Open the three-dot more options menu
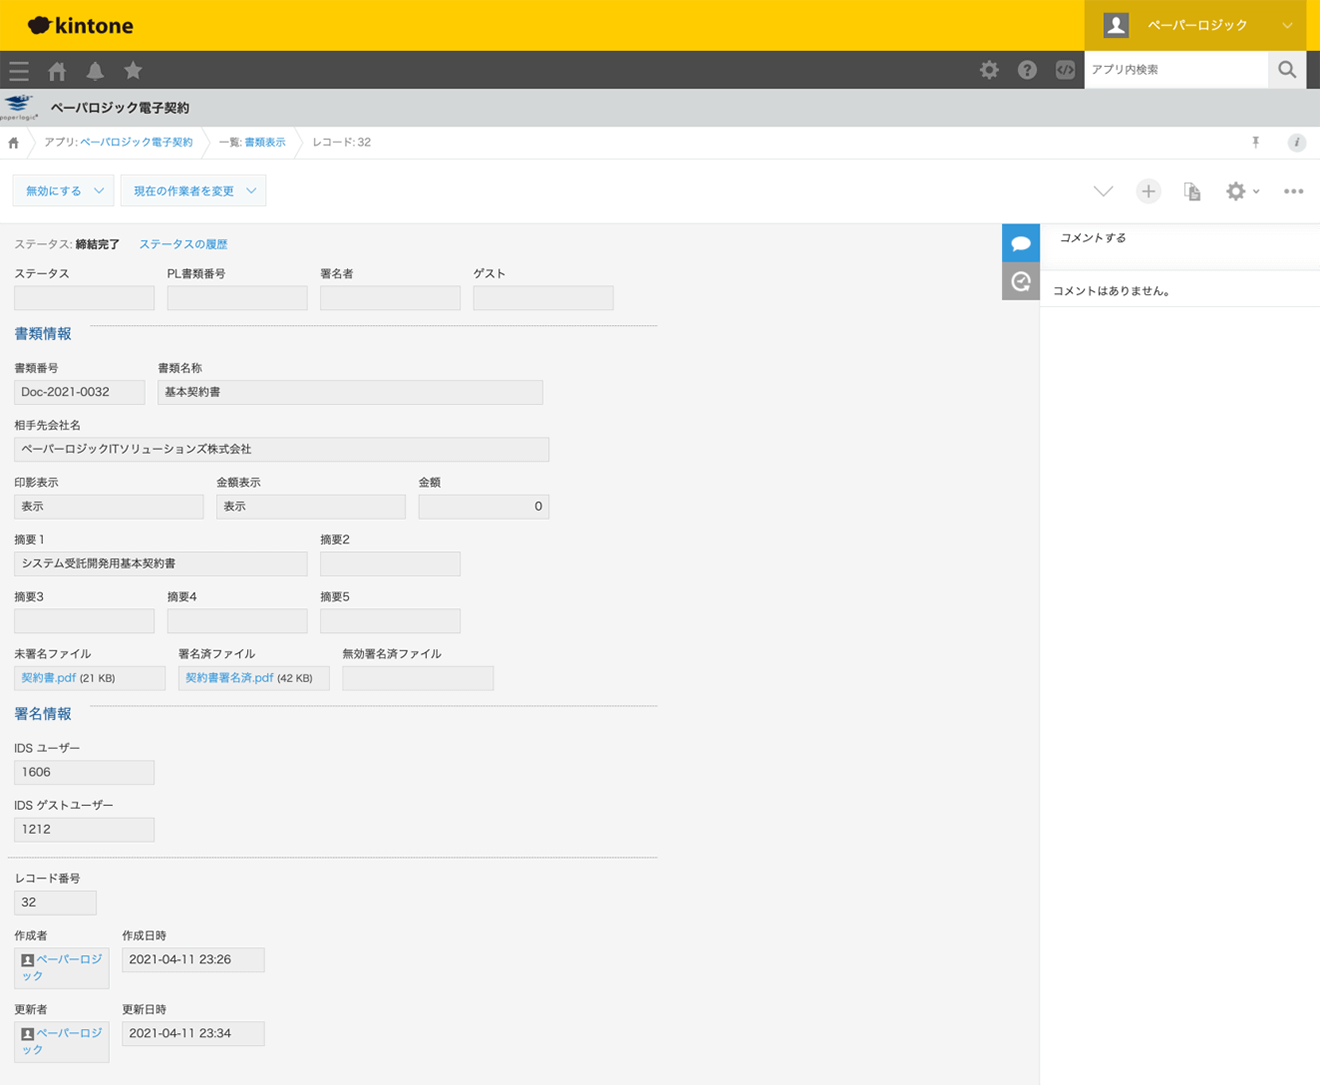The width and height of the screenshot is (1320, 1085). (1293, 191)
